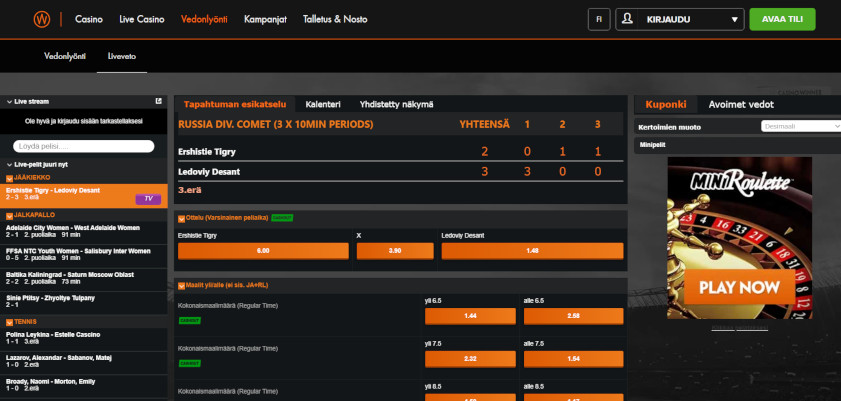841x401 pixels.
Task: Select the Kalenteri tab
Action: click(323, 105)
